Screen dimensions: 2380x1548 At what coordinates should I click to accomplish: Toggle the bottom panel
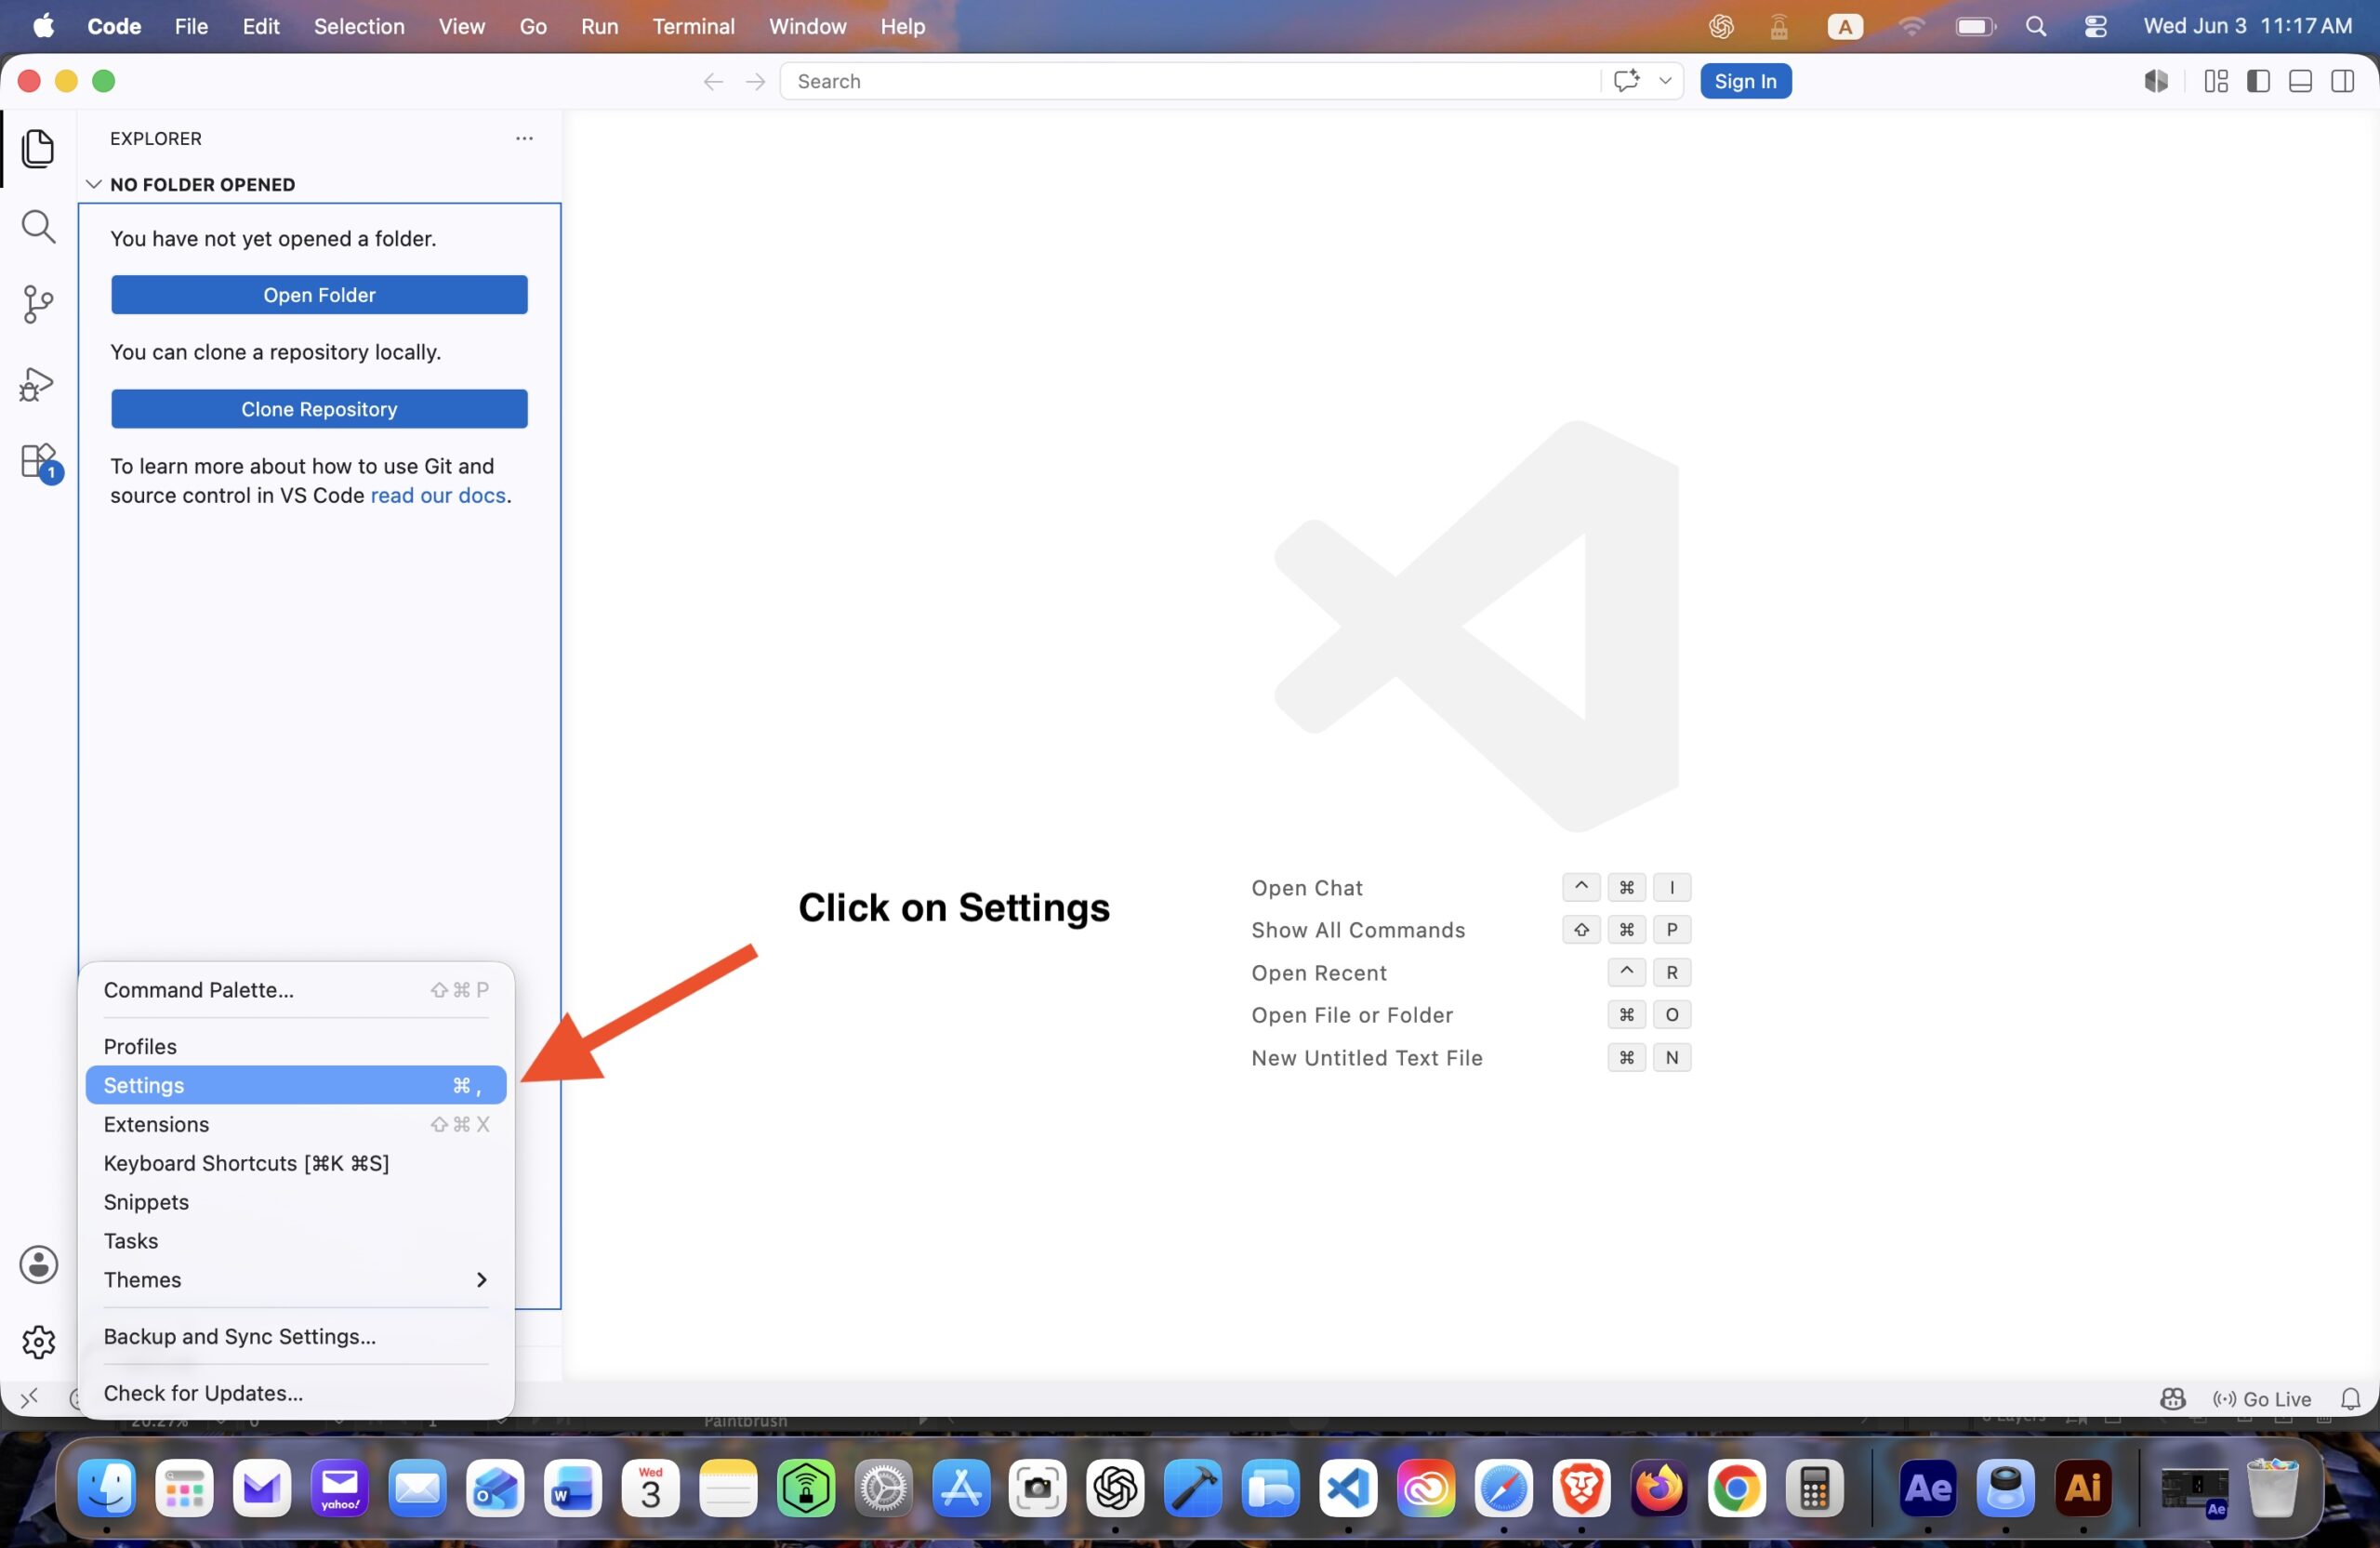(2300, 81)
